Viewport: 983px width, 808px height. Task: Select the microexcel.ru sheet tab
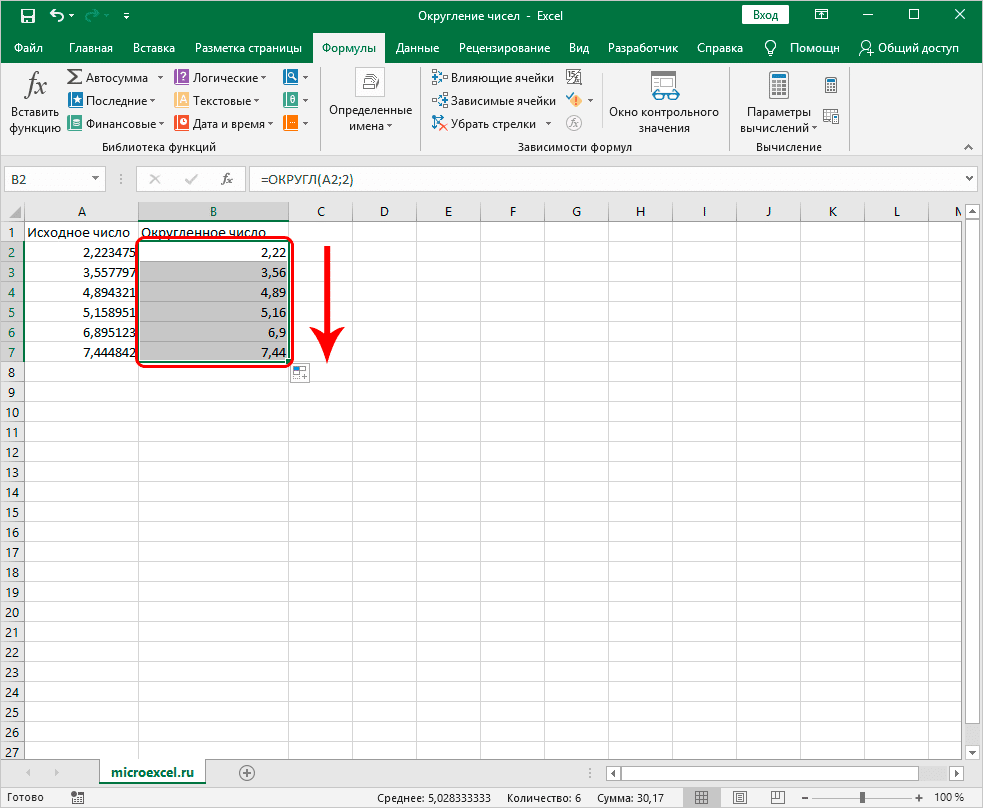[x=152, y=772]
